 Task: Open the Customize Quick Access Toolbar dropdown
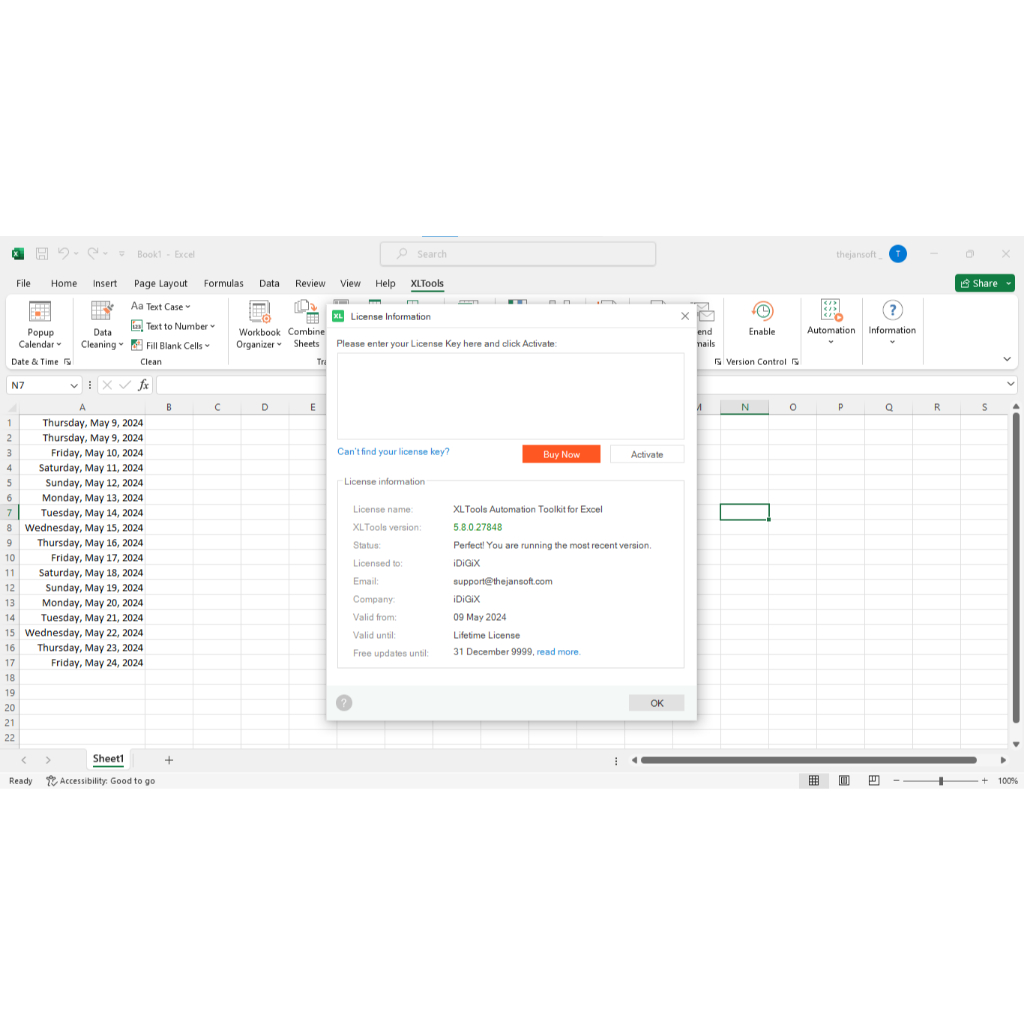pyautogui.click(x=121, y=254)
